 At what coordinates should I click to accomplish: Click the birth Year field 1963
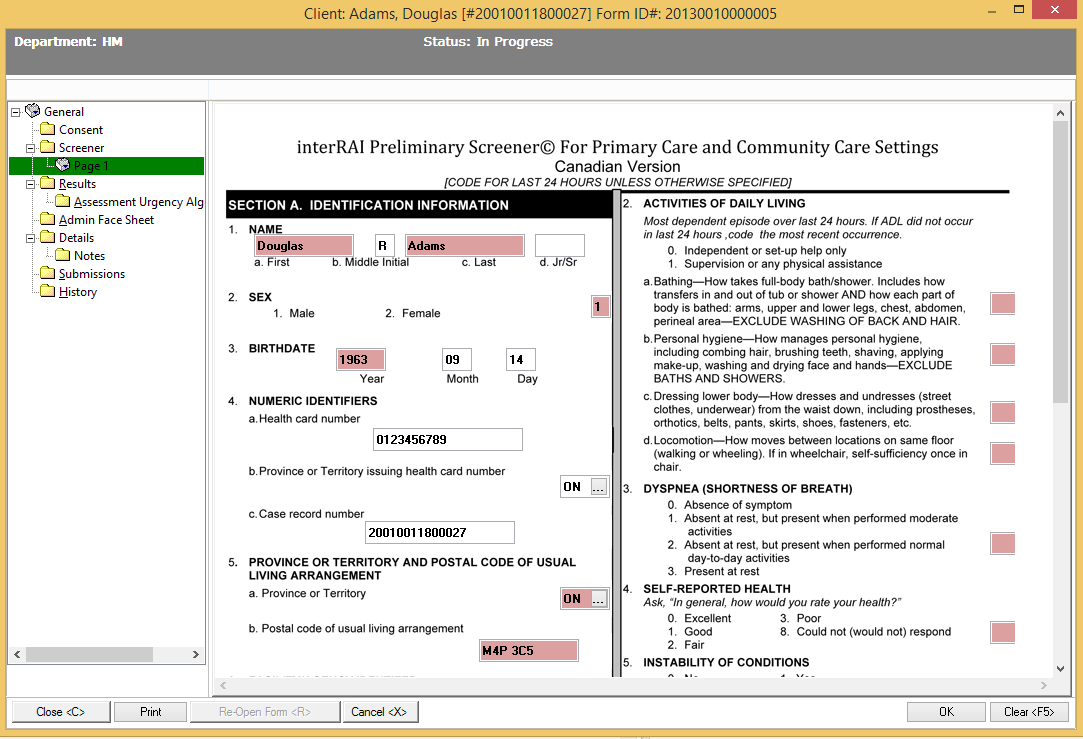coord(361,359)
